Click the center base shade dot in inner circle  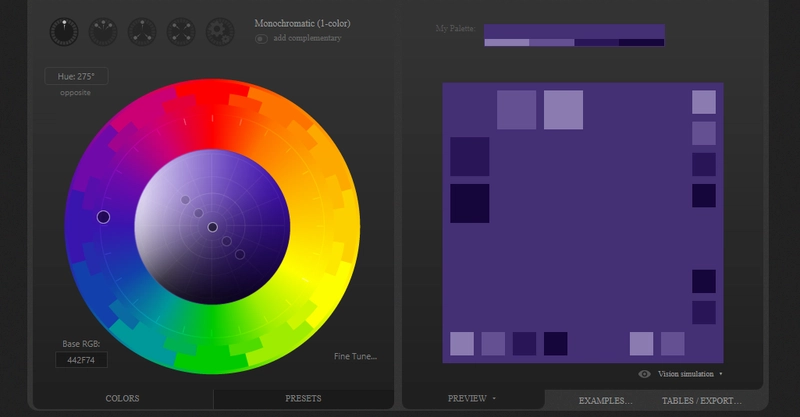[x=212, y=227]
